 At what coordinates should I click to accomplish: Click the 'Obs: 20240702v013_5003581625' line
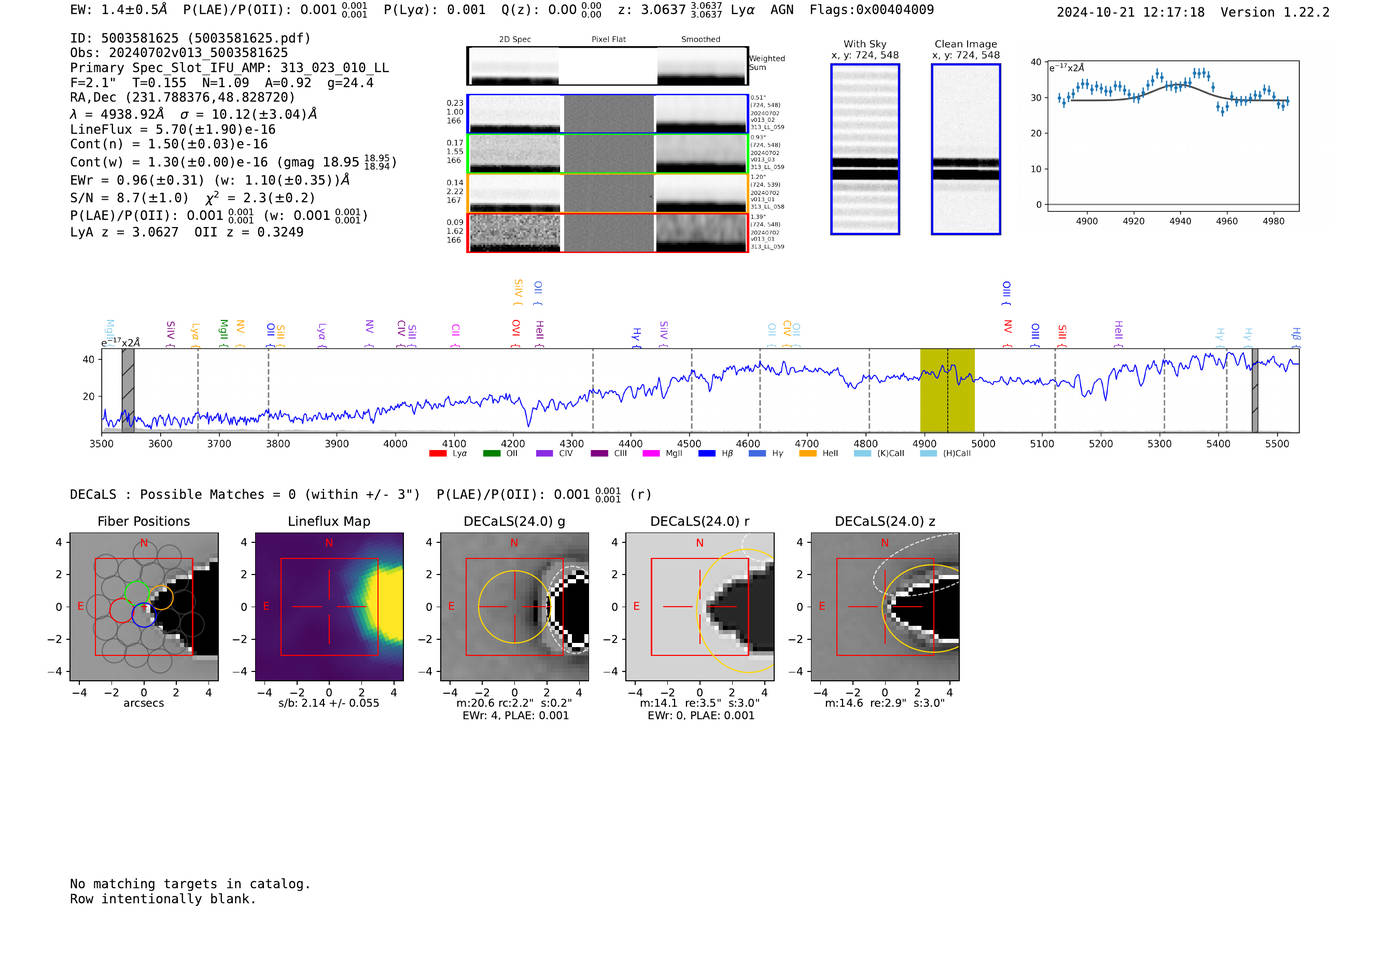tap(179, 52)
